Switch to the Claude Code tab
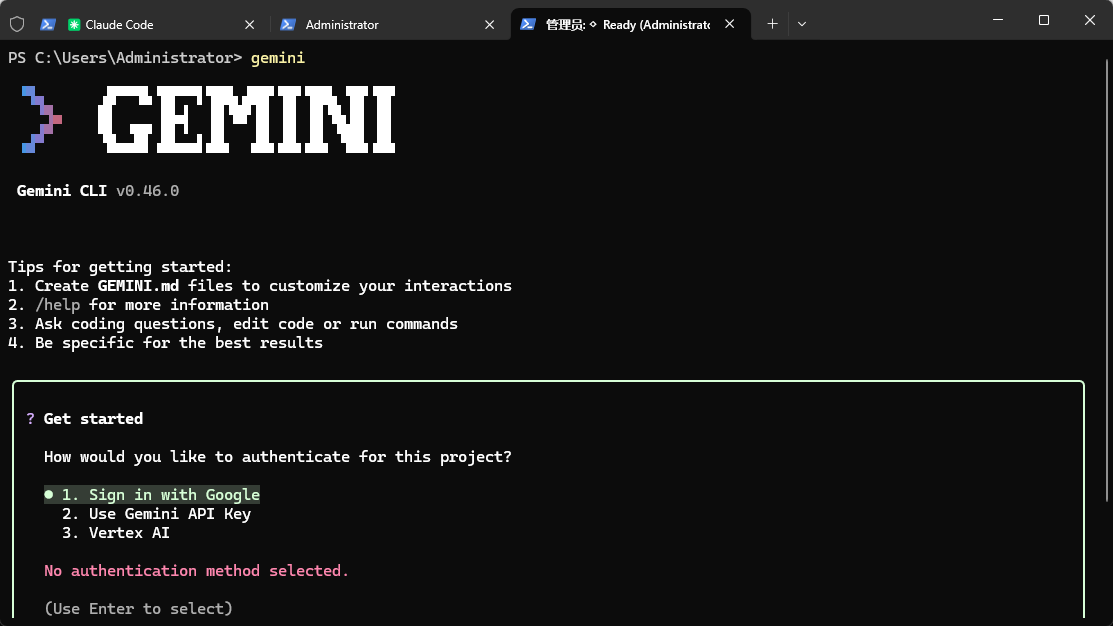This screenshot has width=1113, height=626. coord(148,24)
